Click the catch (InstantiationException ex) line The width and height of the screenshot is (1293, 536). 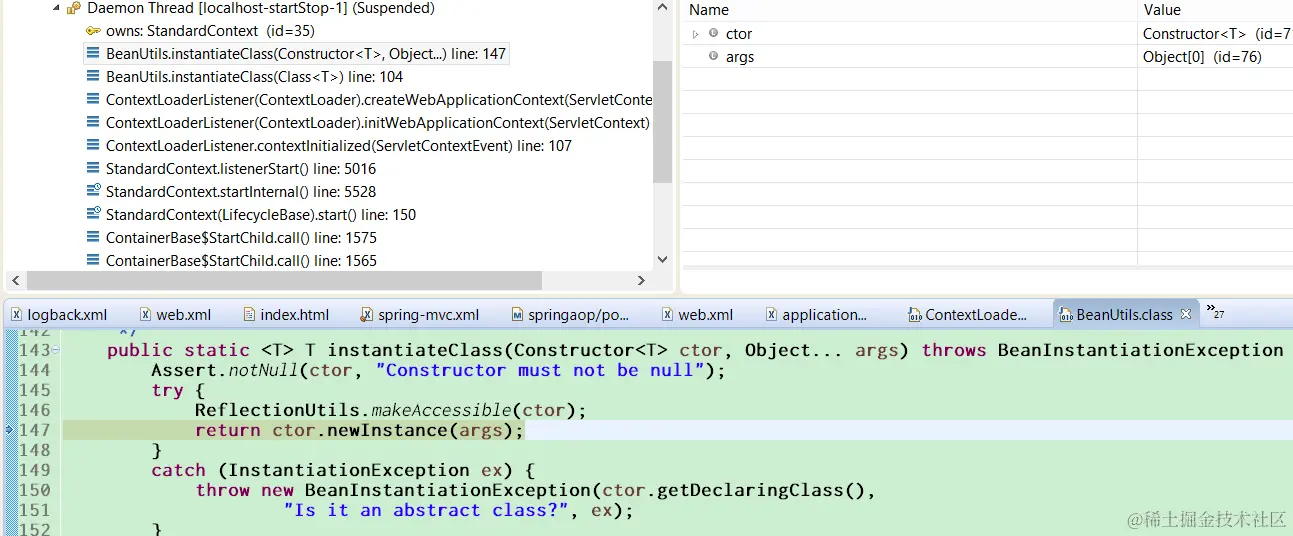(344, 470)
